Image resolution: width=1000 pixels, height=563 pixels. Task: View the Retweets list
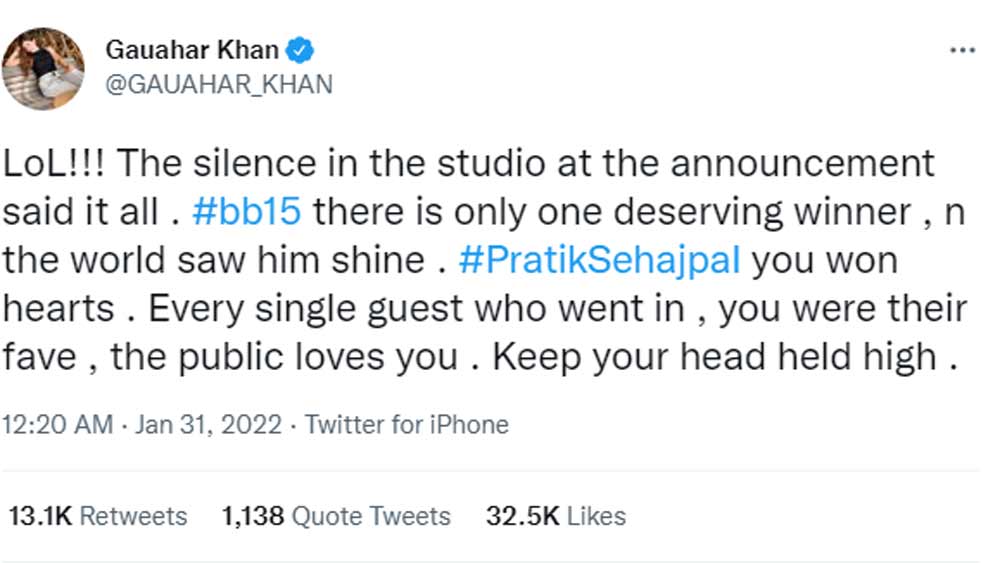[x=133, y=516]
